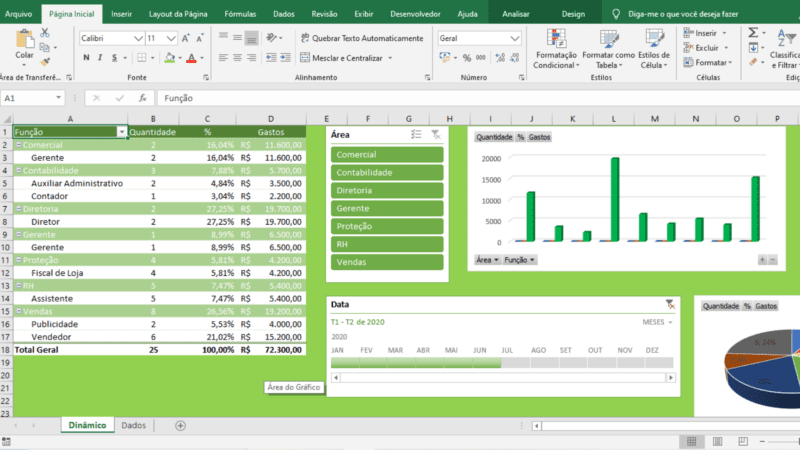The height and width of the screenshot is (450, 800).
Task: Clear the Data timeline filter
Action: 669,304
